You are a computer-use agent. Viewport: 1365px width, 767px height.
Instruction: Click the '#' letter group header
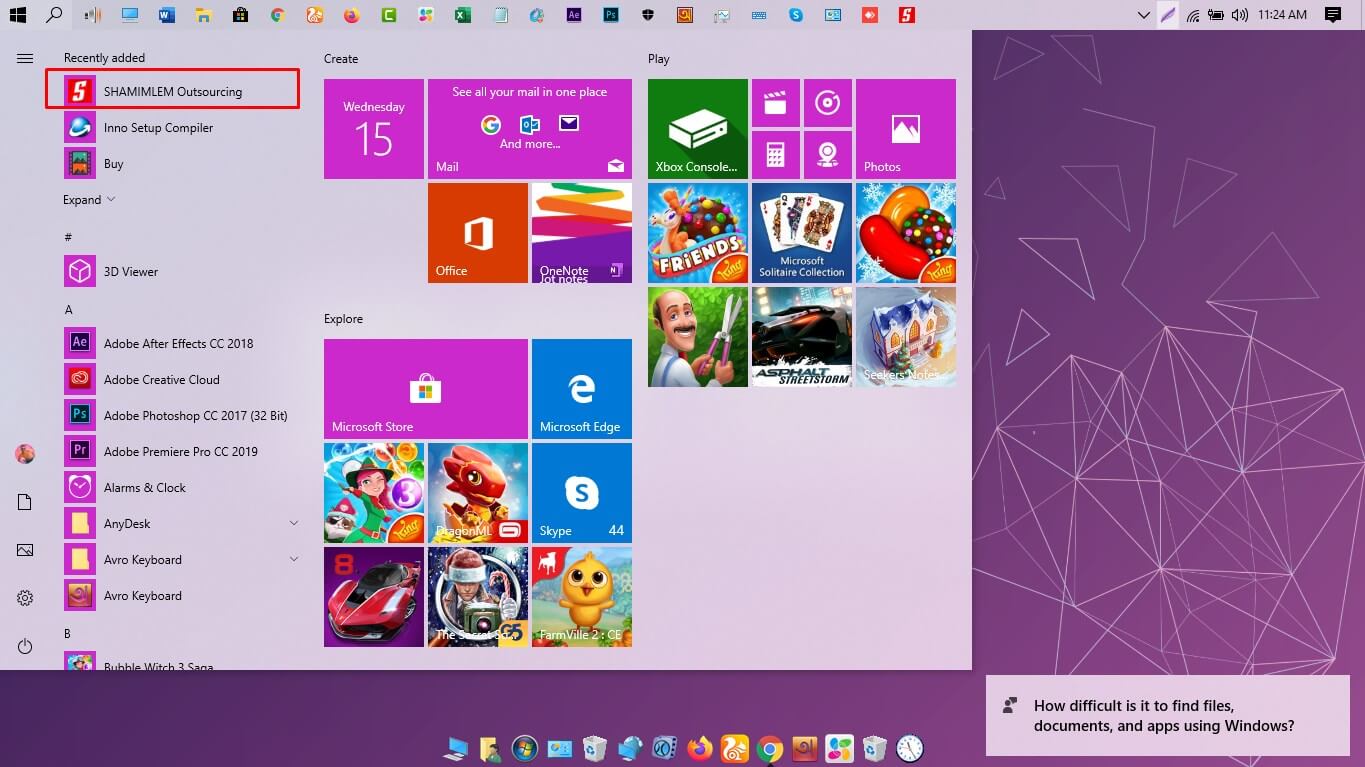[x=68, y=237]
